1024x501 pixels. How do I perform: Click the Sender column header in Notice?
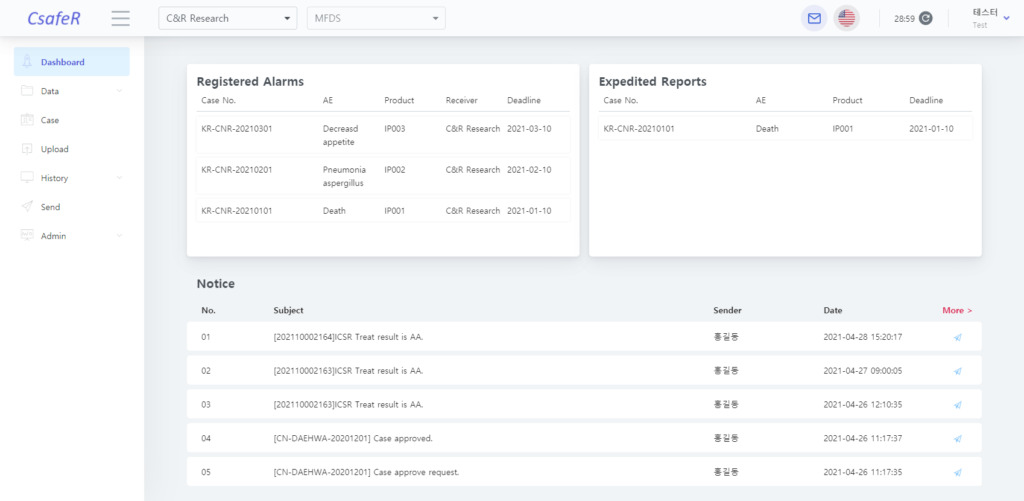coord(728,310)
